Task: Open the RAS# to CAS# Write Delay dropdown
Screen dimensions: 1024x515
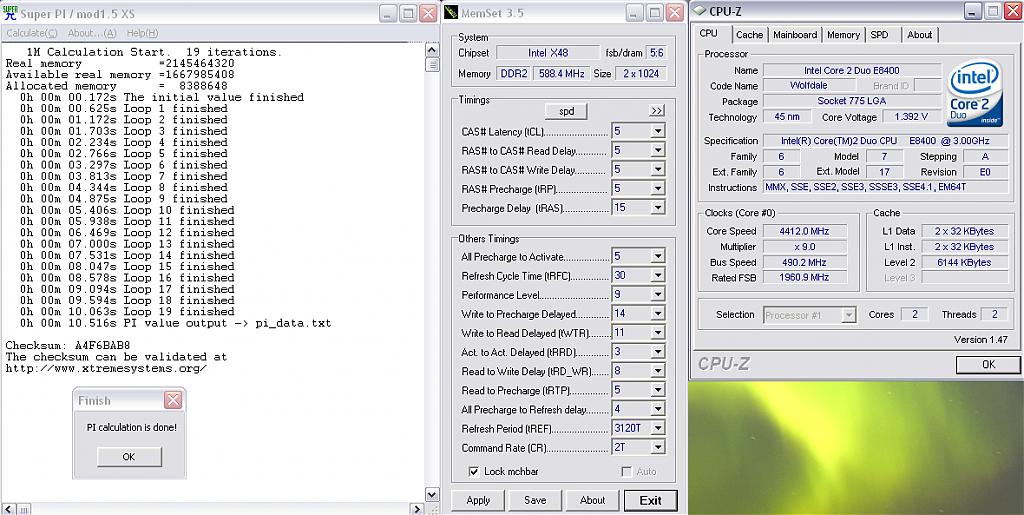Action: (x=658, y=170)
